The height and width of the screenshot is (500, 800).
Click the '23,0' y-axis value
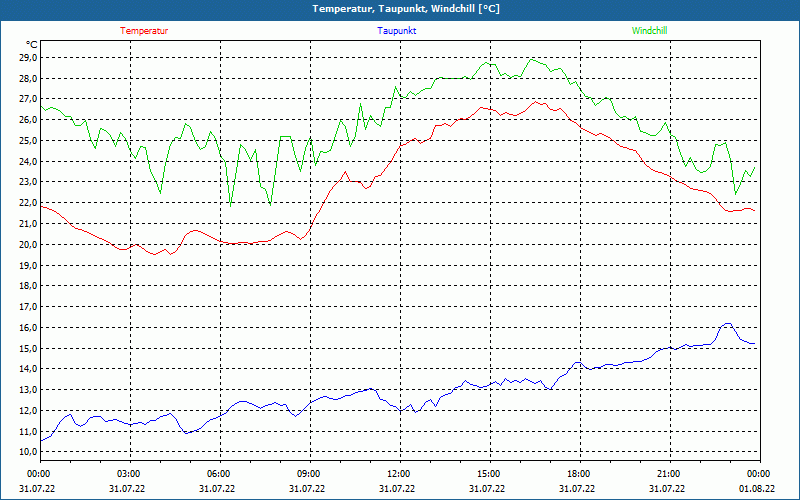point(29,182)
